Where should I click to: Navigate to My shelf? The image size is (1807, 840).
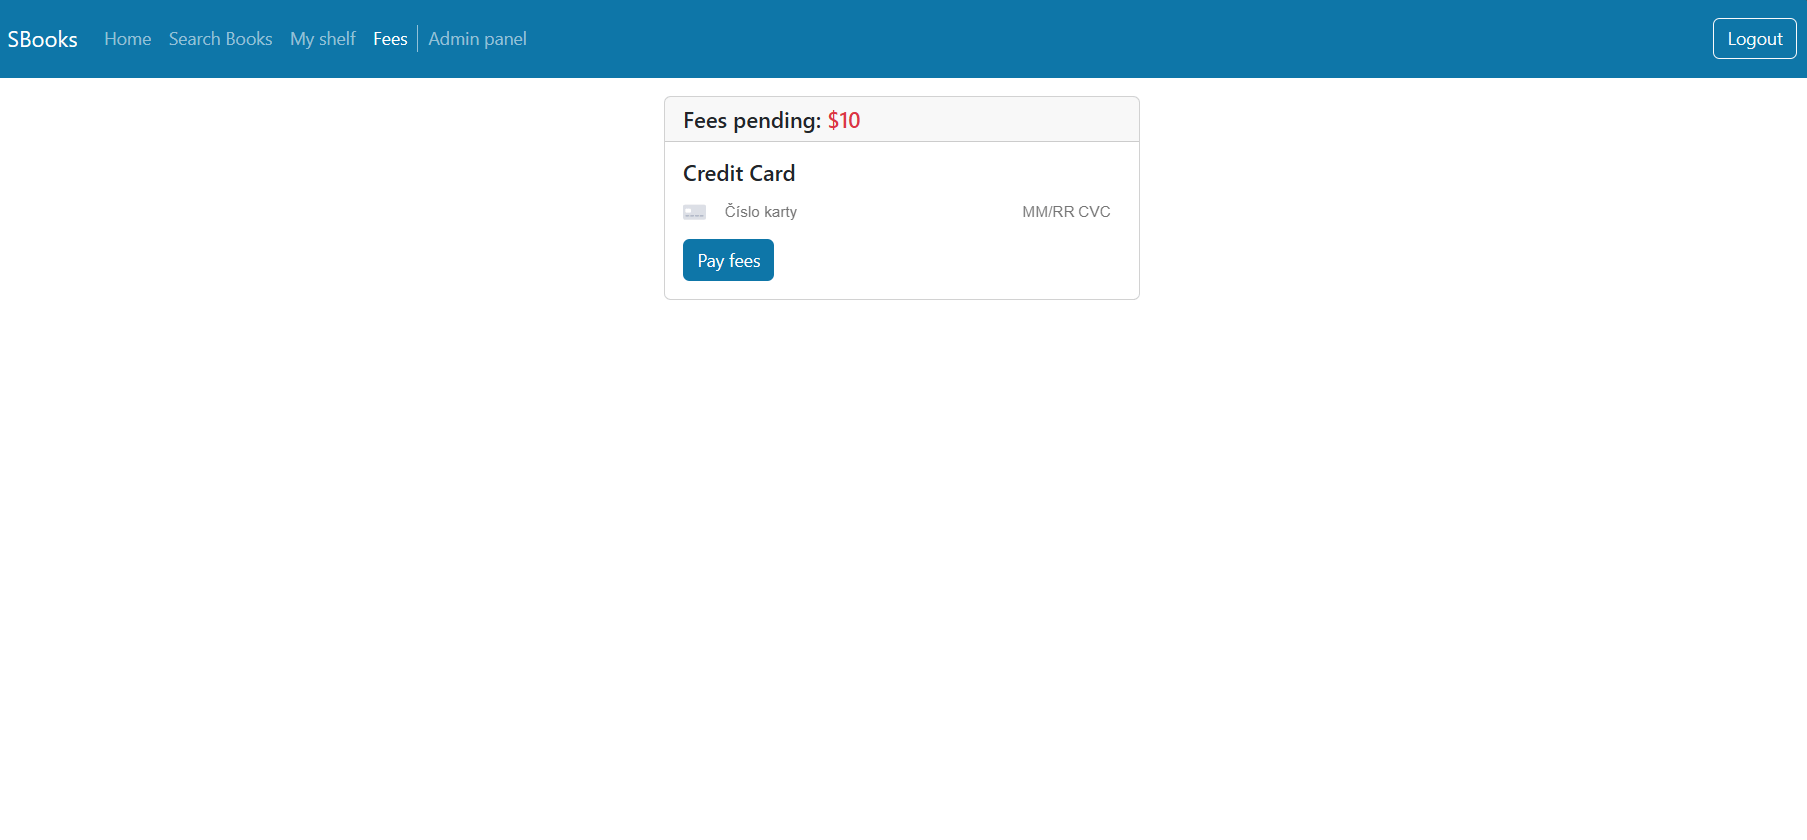coord(323,39)
